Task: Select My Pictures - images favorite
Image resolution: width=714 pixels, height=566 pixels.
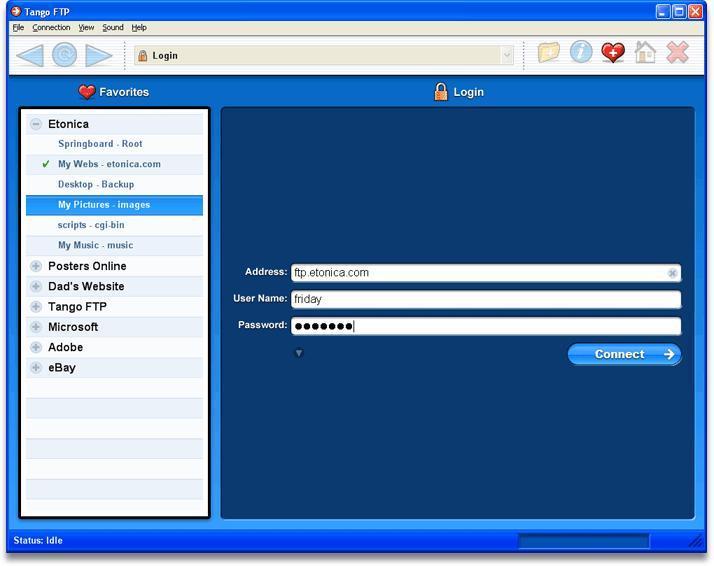Action: pos(114,205)
